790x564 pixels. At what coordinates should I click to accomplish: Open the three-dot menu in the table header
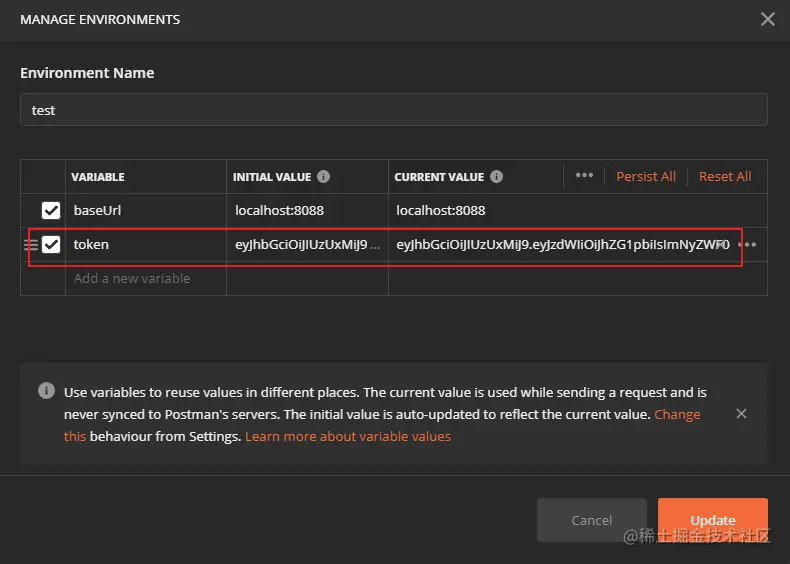point(584,175)
